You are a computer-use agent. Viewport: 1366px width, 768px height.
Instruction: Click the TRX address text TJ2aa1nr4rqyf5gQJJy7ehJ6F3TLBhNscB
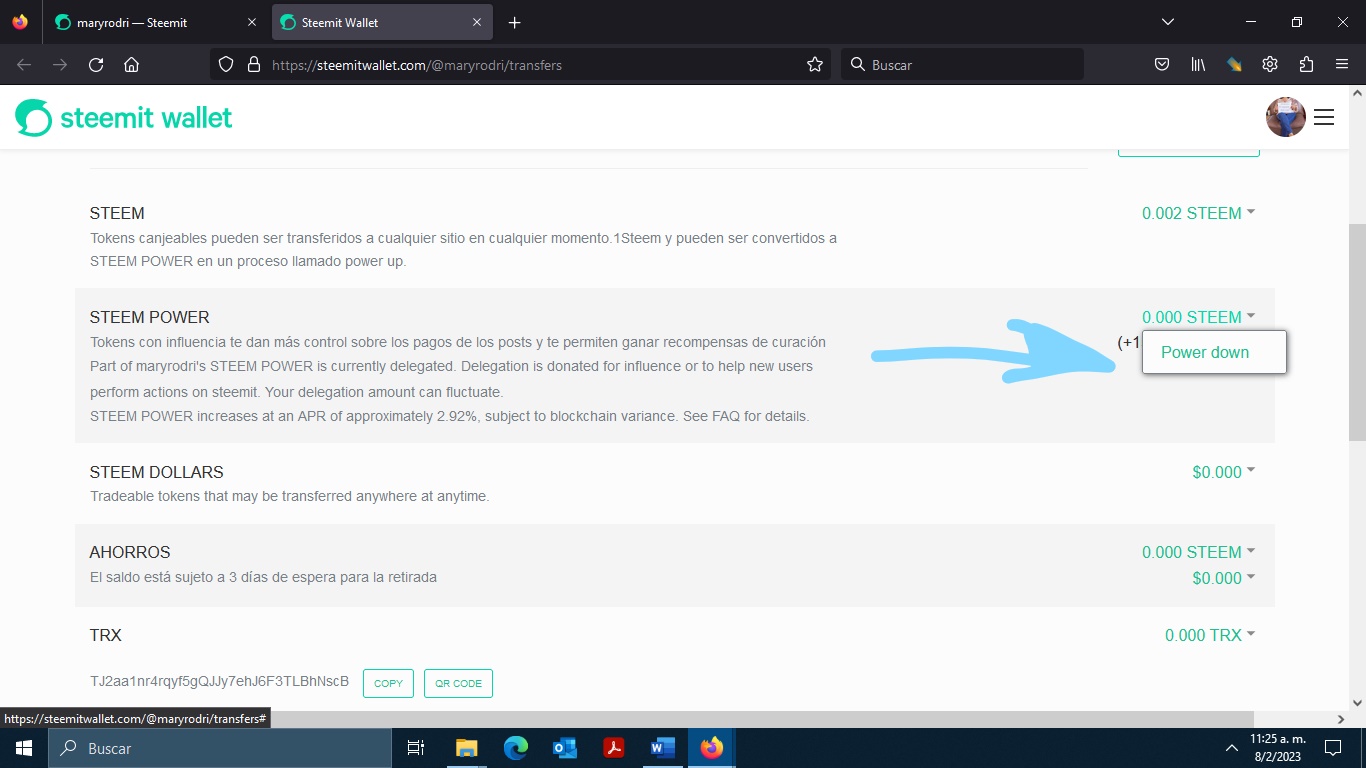pyautogui.click(x=220, y=682)
